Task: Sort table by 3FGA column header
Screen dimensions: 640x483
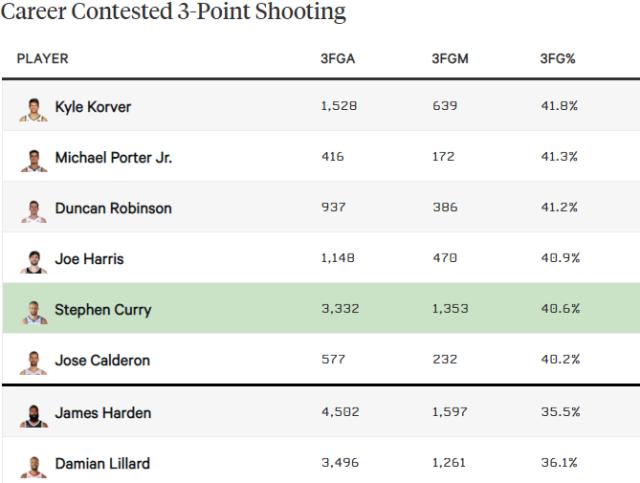Action: [337, 59]
